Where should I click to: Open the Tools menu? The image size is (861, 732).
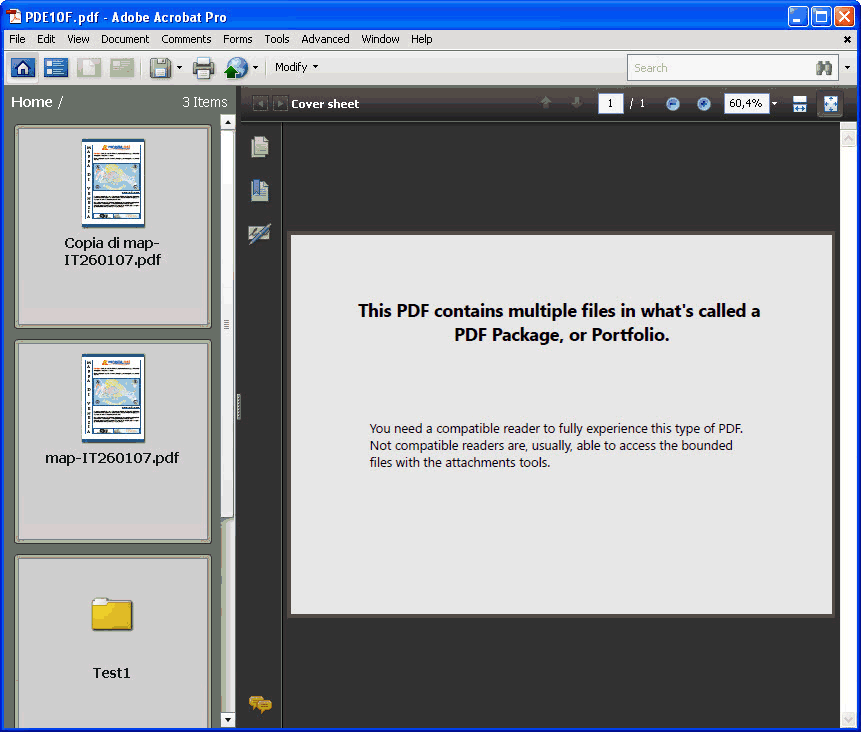coord(277,39)
